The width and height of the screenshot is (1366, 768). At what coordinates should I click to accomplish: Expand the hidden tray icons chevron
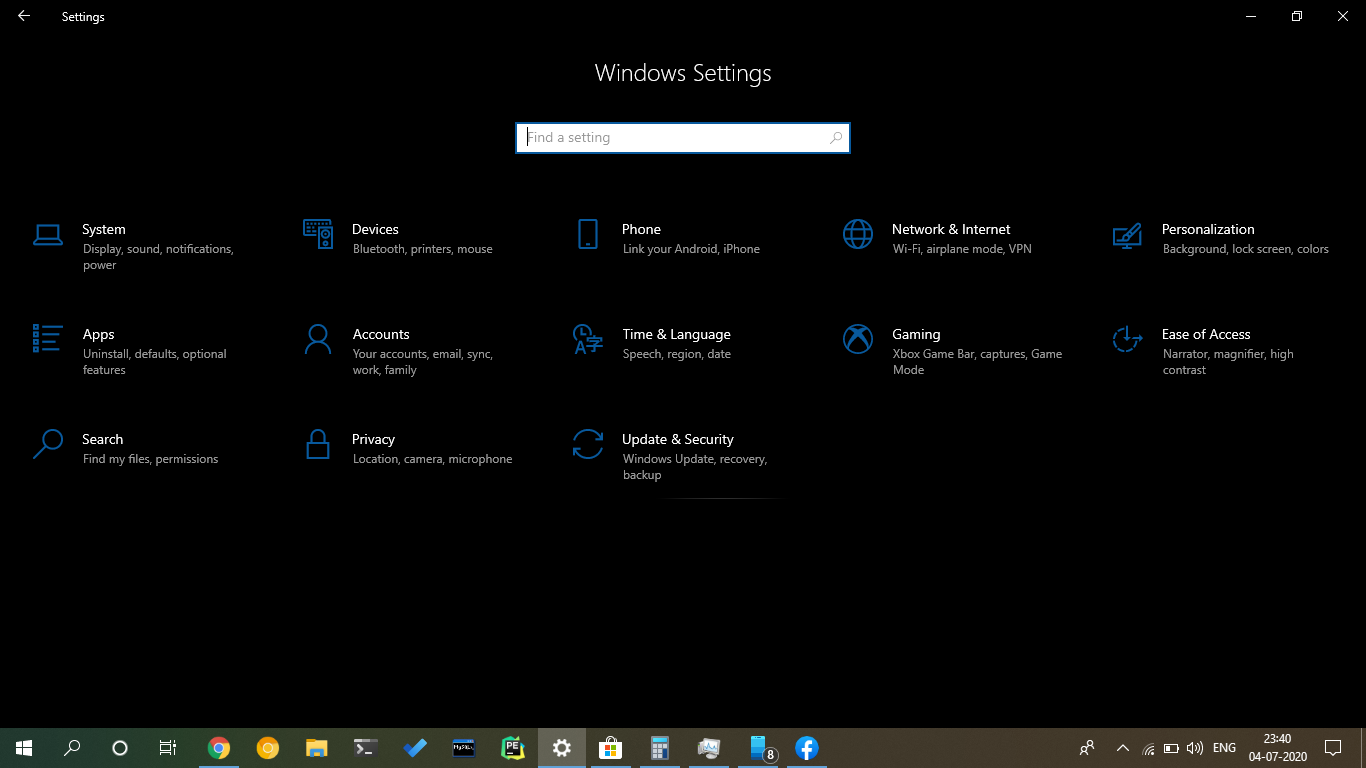1122,748
